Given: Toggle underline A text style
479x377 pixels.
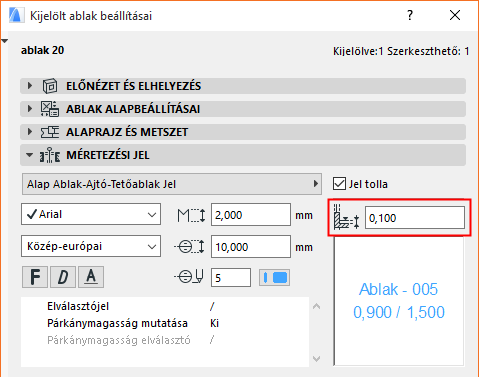Looking at the screenshot, I should [x=91, y=277].
